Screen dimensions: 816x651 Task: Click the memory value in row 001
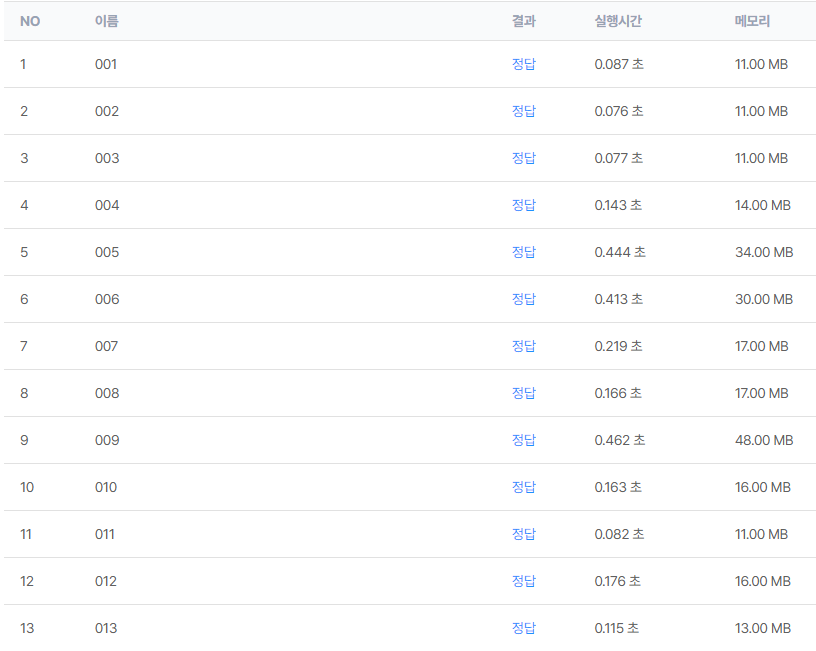761,64
